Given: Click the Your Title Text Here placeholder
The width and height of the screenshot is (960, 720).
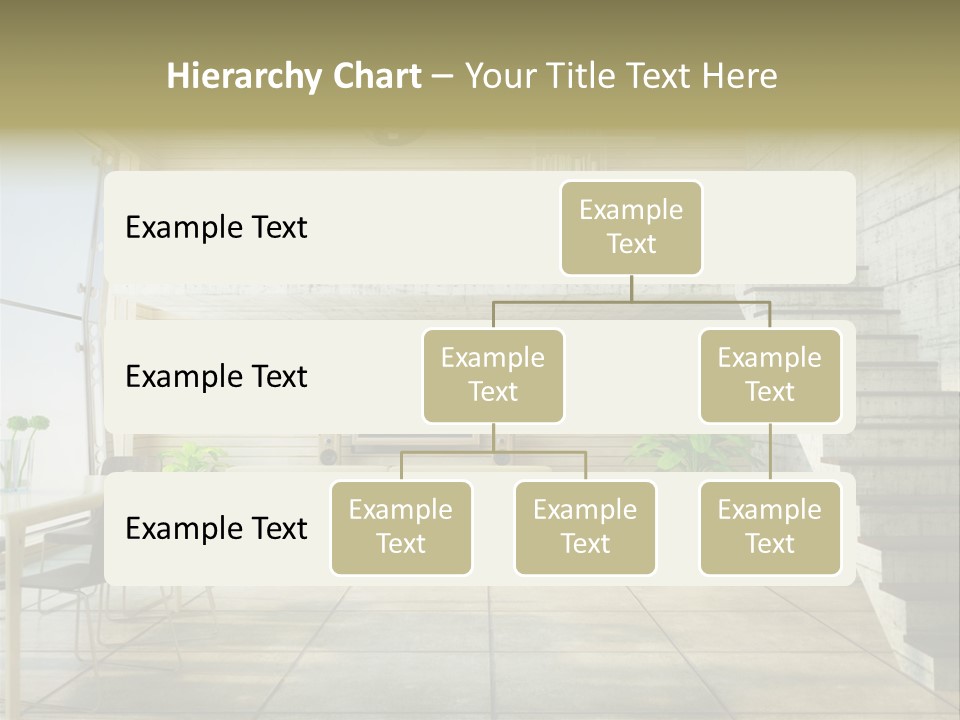Looking at the screenshot, I should 622,75.
